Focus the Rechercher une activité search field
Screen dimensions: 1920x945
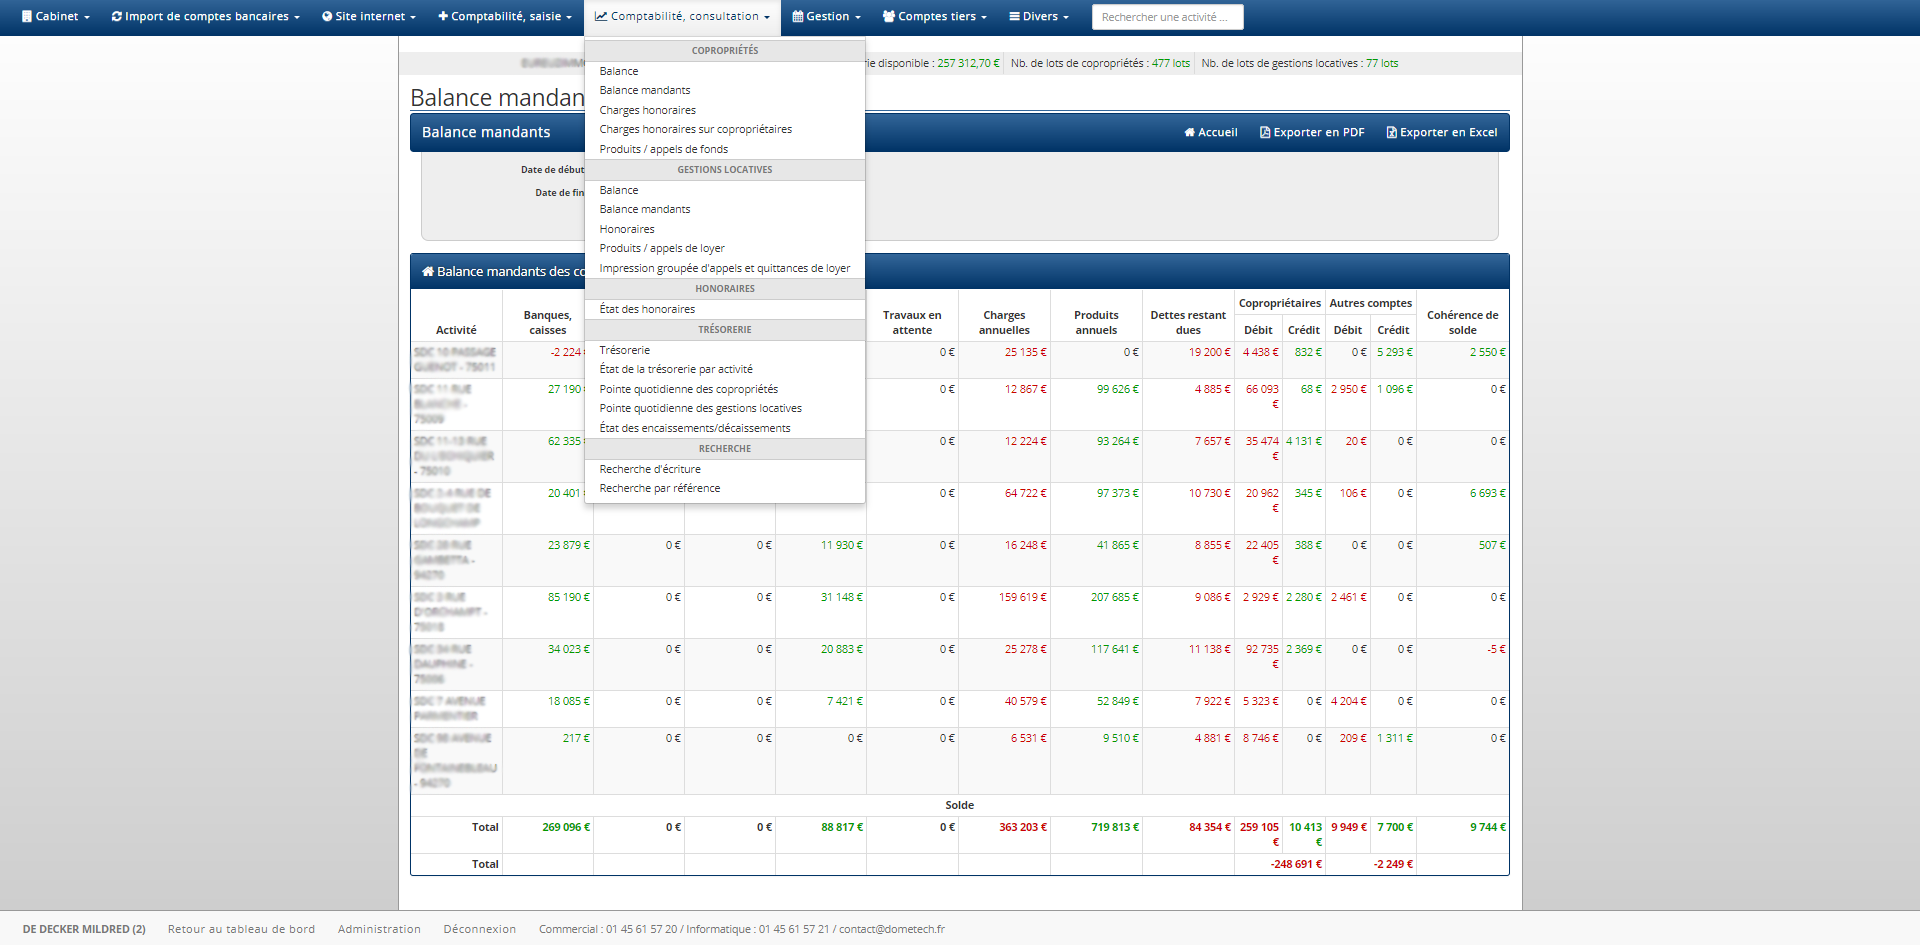pos(1167,17)
